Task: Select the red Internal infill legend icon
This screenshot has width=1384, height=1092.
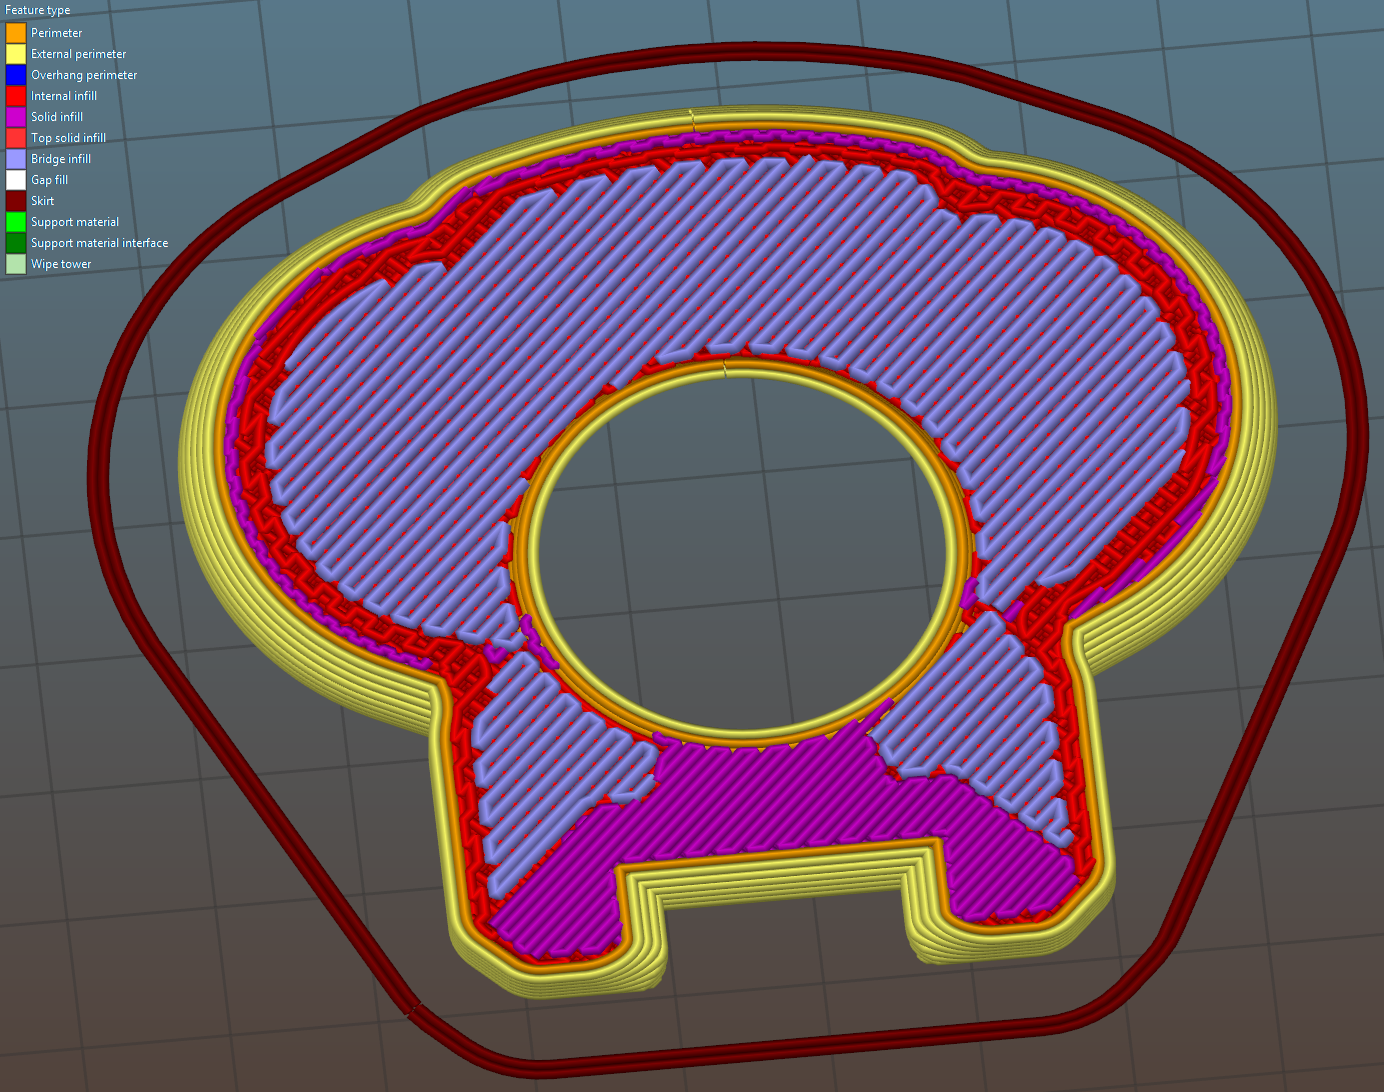Action: [x=16, y=95]
